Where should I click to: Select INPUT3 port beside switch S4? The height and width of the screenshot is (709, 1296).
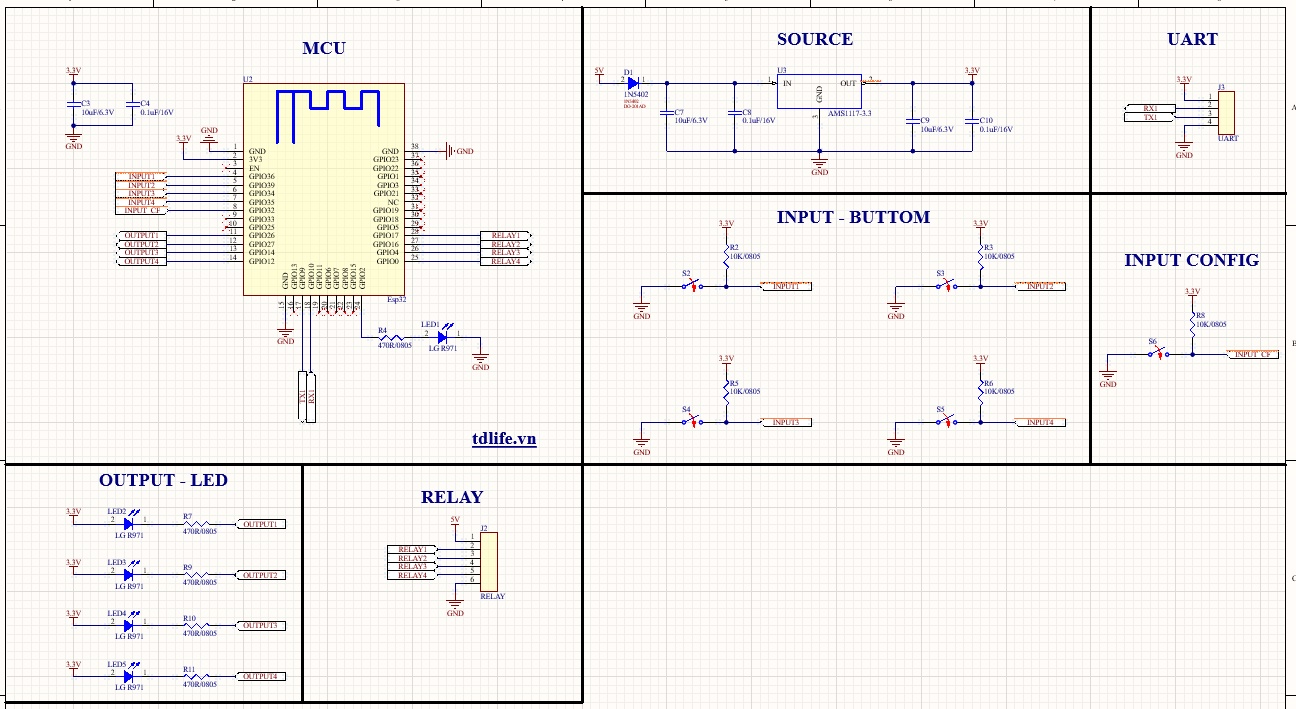787,422
